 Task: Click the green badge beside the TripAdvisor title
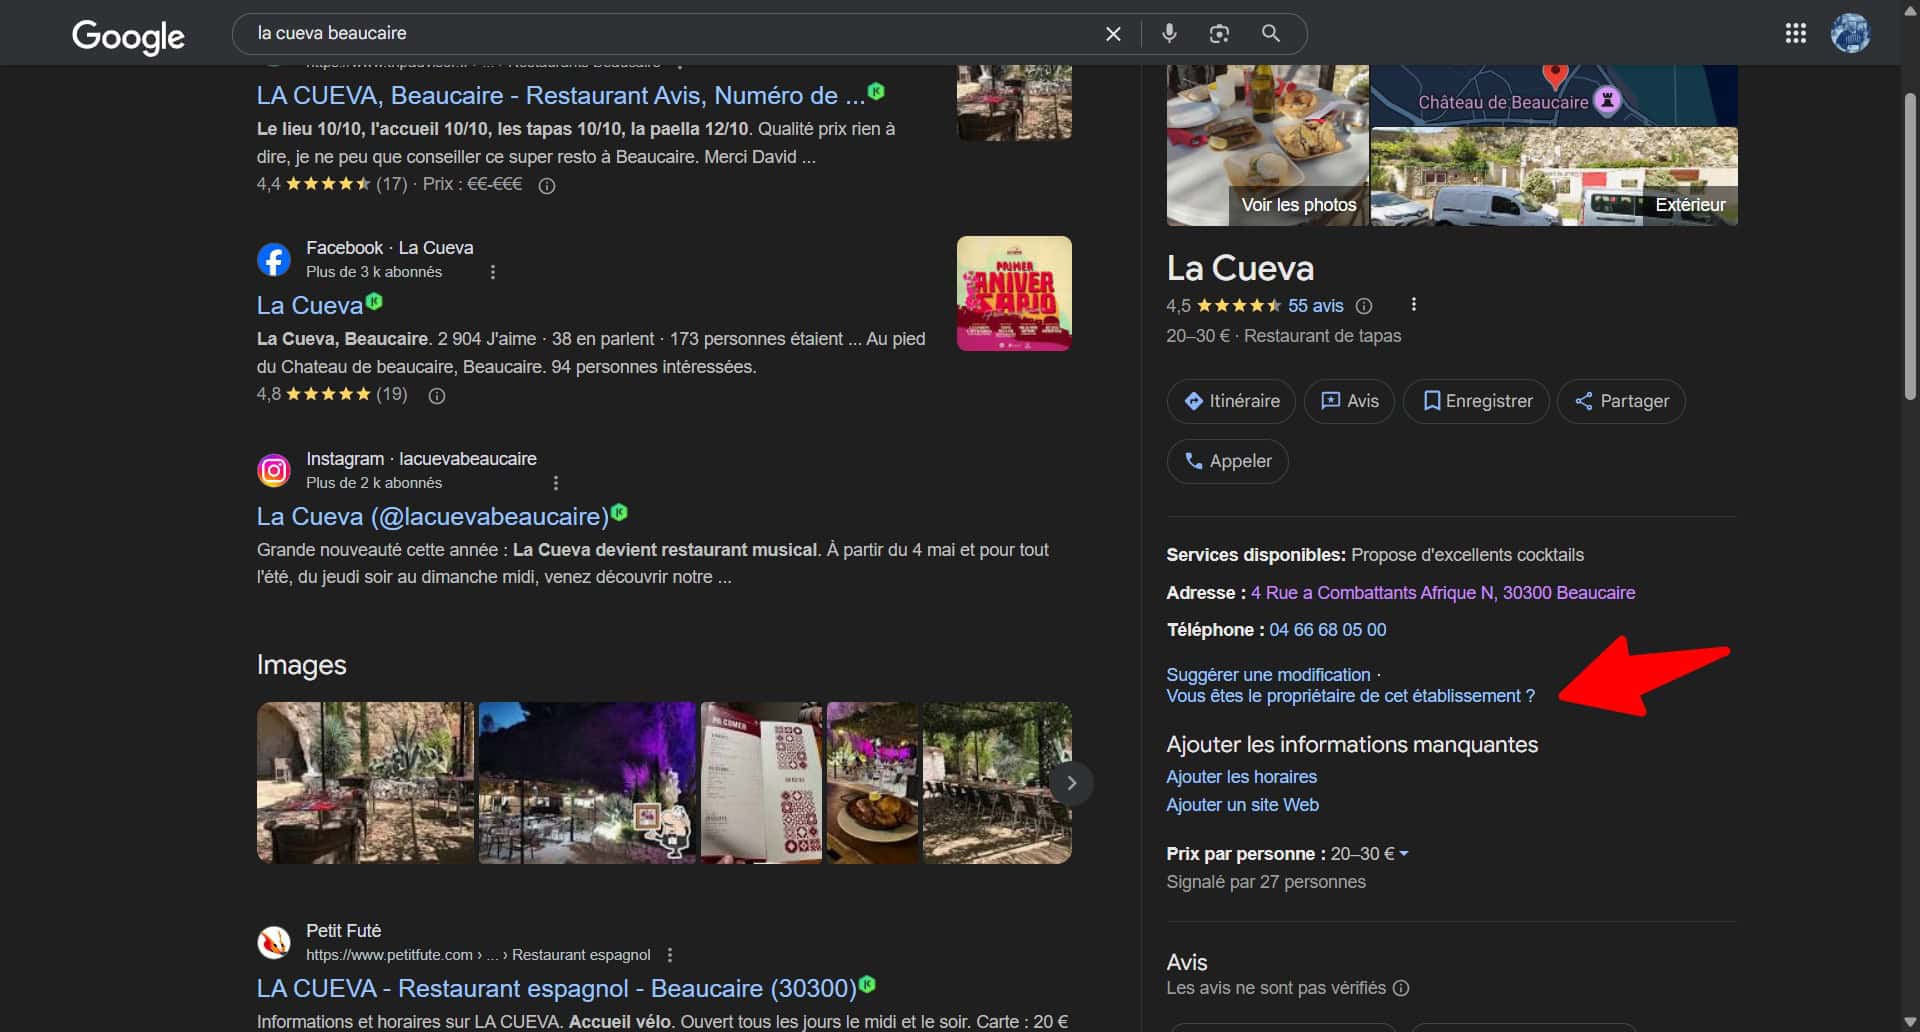[876, 91]
